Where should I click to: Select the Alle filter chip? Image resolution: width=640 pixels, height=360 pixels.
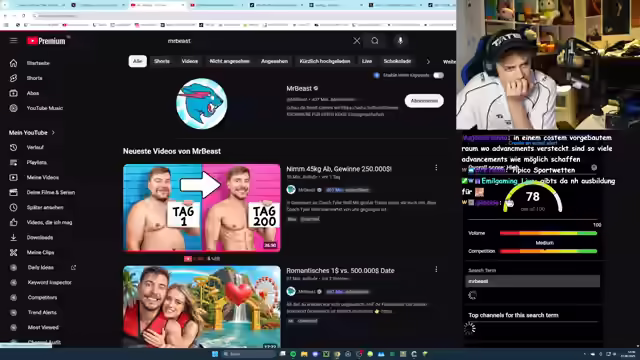coord(138,61)
